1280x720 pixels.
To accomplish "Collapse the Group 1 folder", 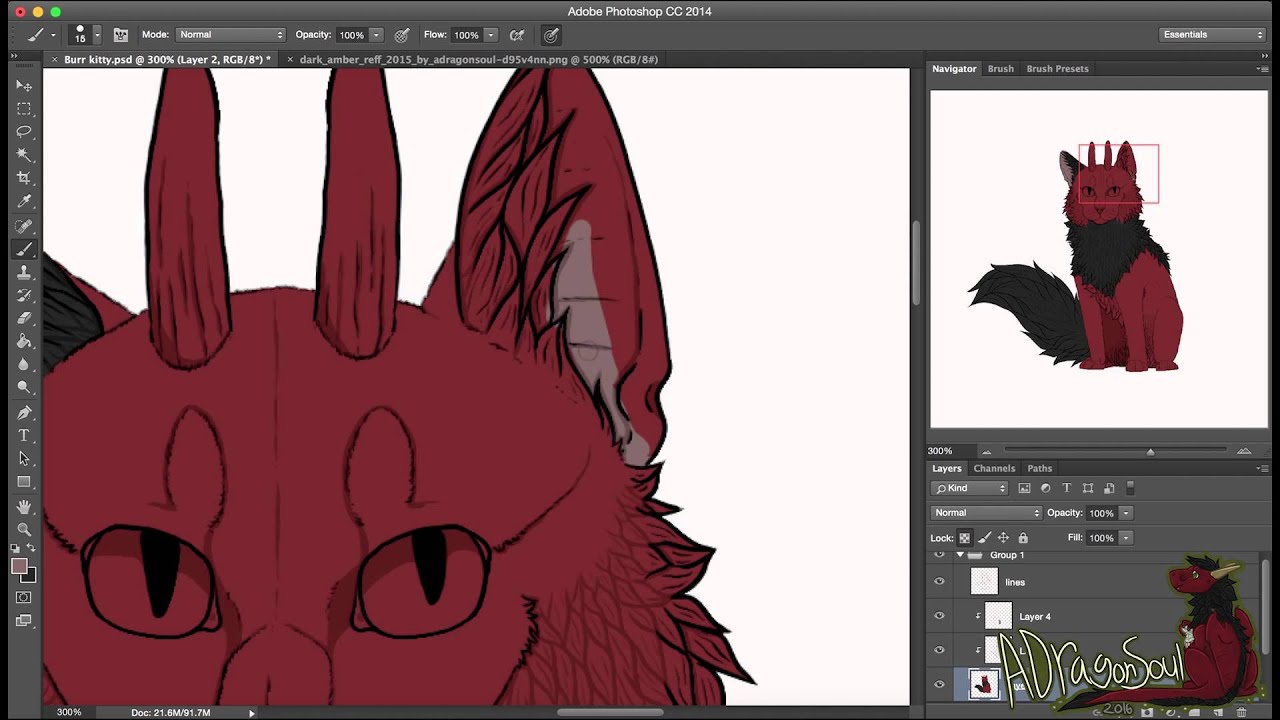I will 960,555.
